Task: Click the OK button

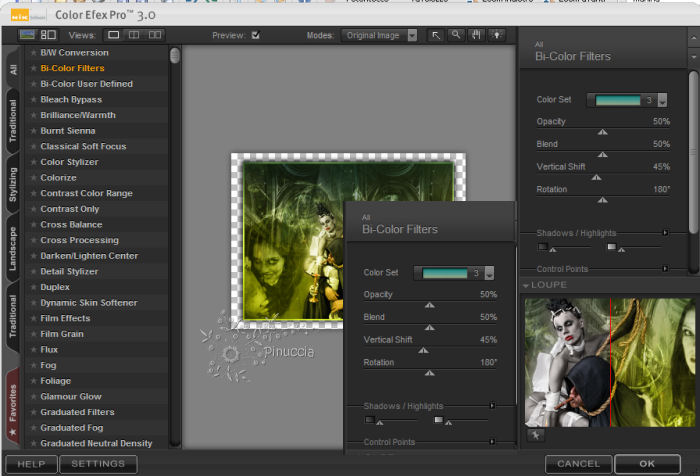Action: pyautogui.click(x=647, y=464)
